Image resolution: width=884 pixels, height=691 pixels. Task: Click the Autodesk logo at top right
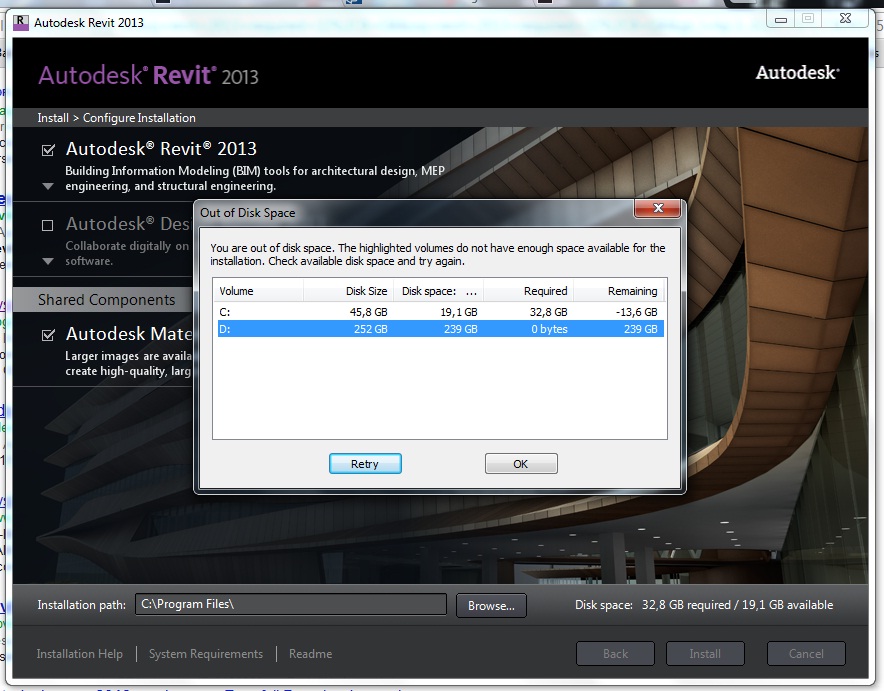point(797,73)
